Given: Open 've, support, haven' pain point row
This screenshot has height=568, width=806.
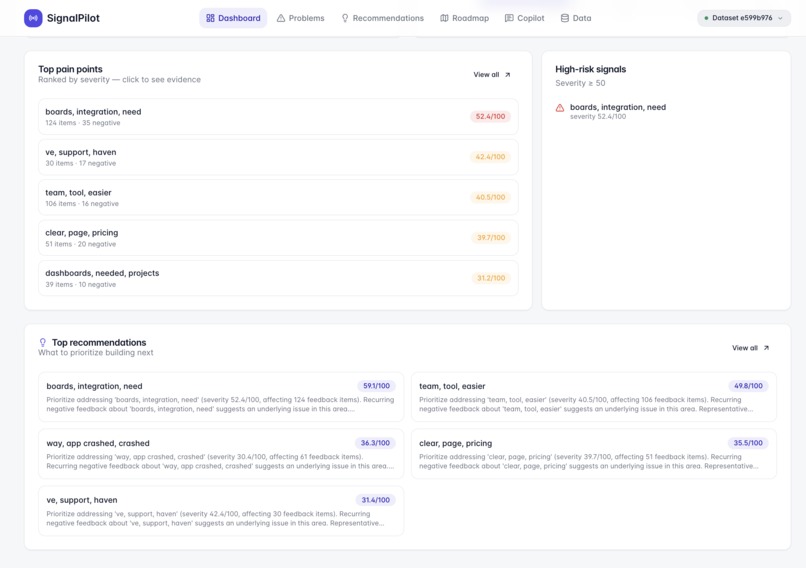Looking at the screenshot, I should 278,157.
